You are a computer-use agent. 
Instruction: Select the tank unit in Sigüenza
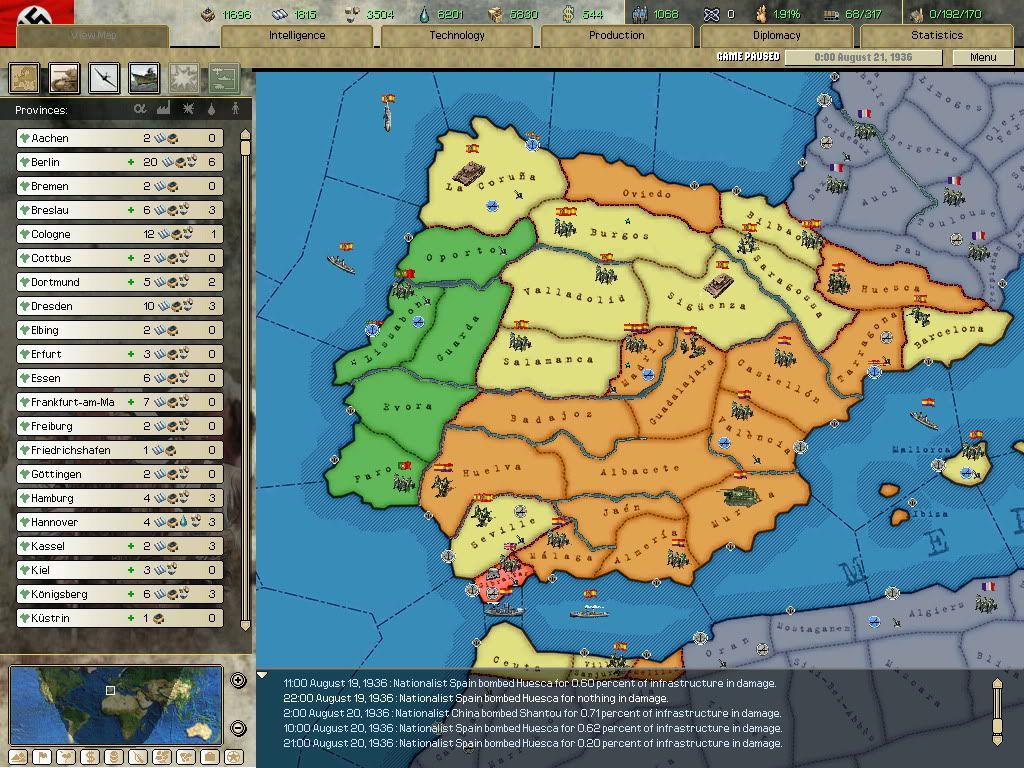coord(718,285)
